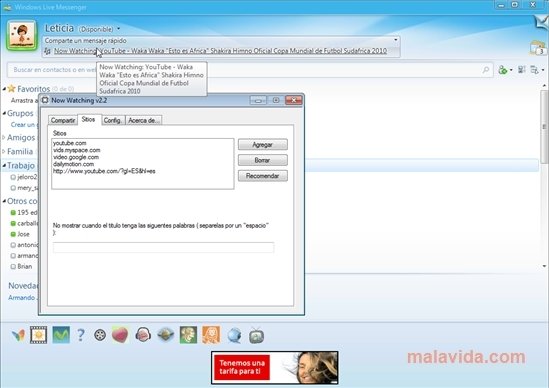Click the magnifier search icon

[x=486, y=70]
